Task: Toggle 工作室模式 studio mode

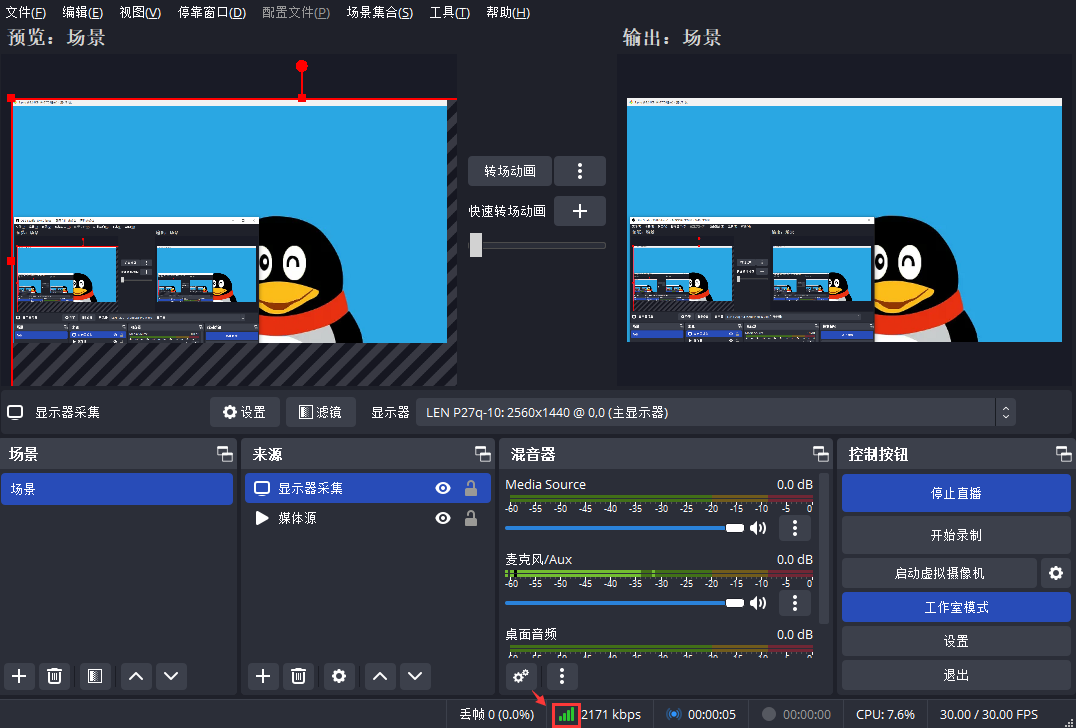Action: coord(956,607)
